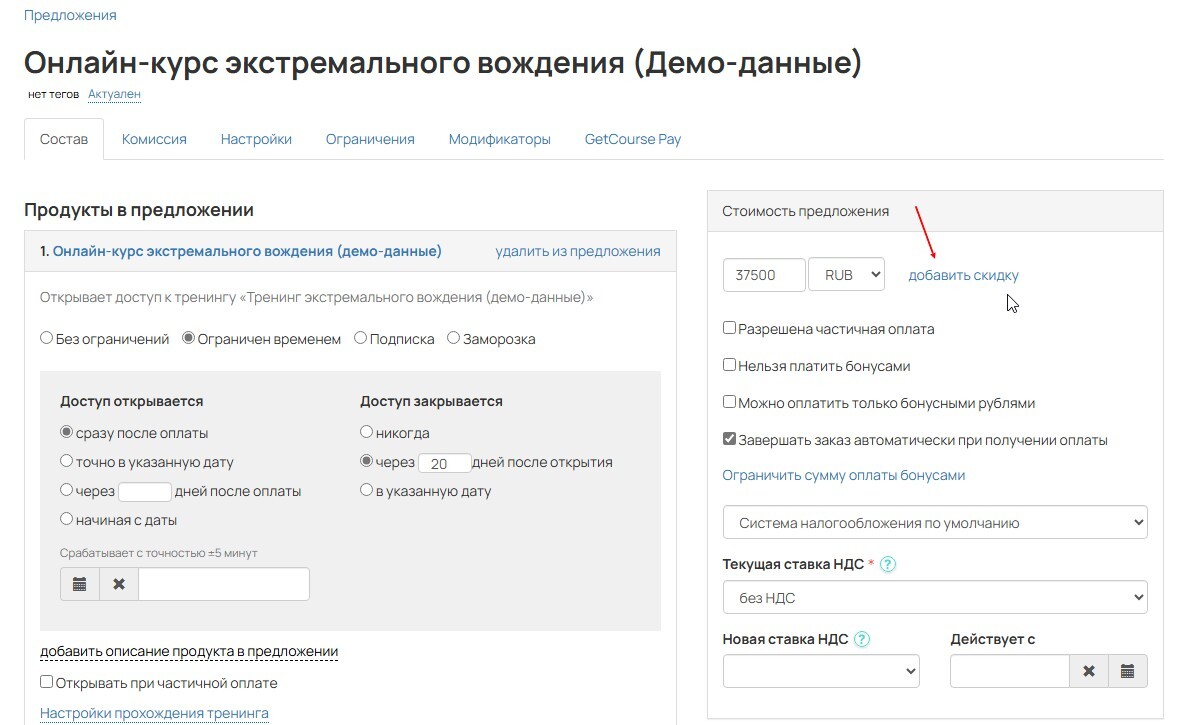This screenshot has height=725, width=1179.
Task: Enable Разрешена частичная оплата checkbox
Action: coord(730,328)
